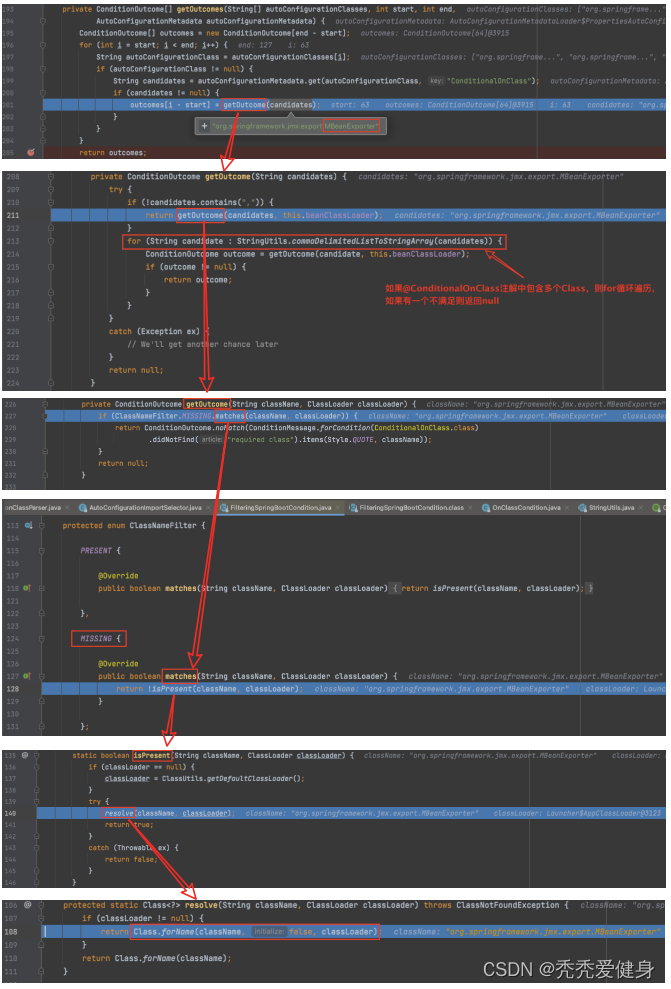Click the @ gutter icon at line 107
Viewport: 671px width, 989px height.
27,905
